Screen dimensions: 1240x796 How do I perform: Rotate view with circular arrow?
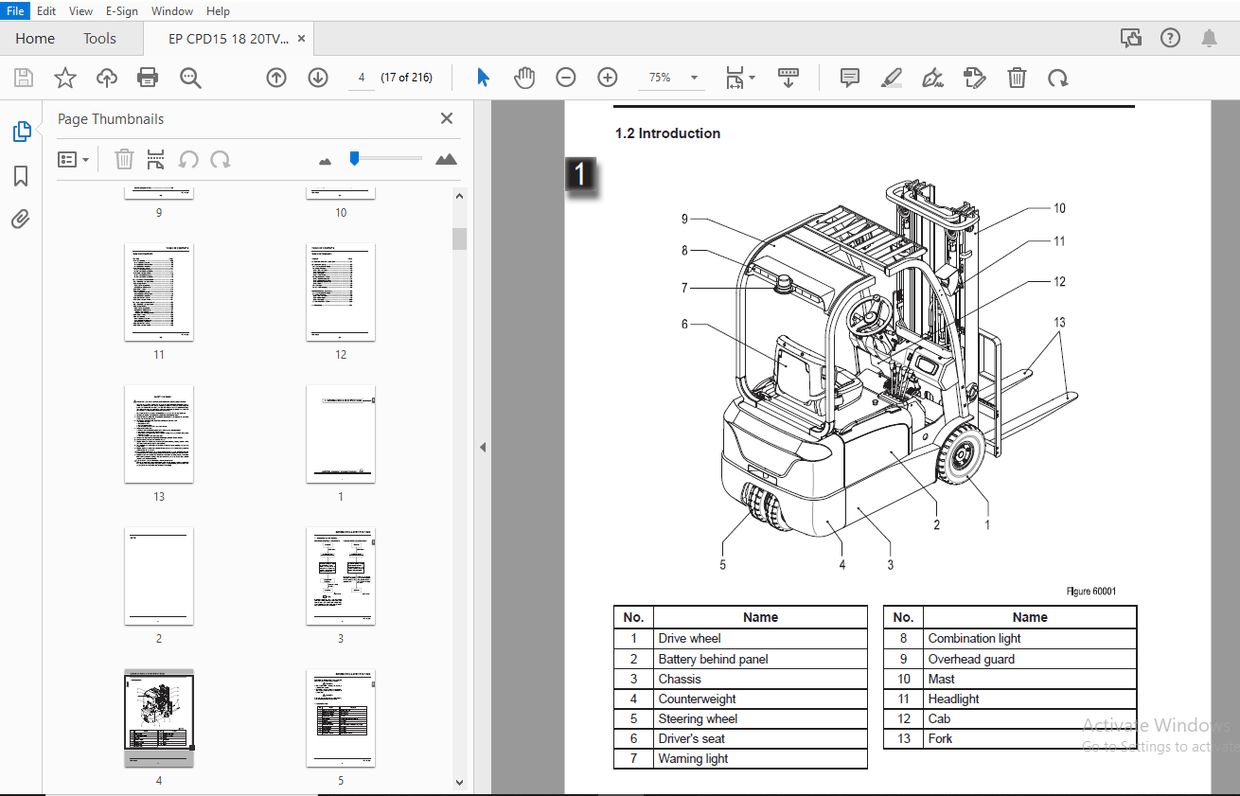point(1058,78)
